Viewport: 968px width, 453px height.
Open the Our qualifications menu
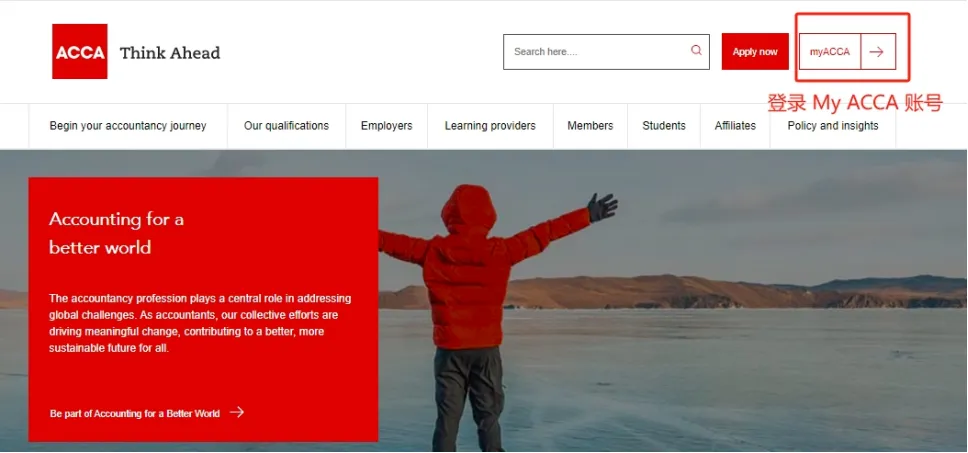(286, 126)
